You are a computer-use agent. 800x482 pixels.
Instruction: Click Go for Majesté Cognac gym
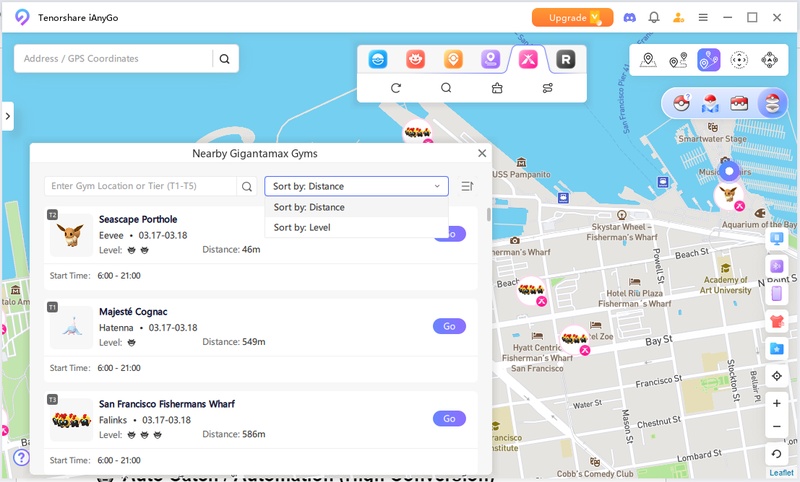point(449,326)
